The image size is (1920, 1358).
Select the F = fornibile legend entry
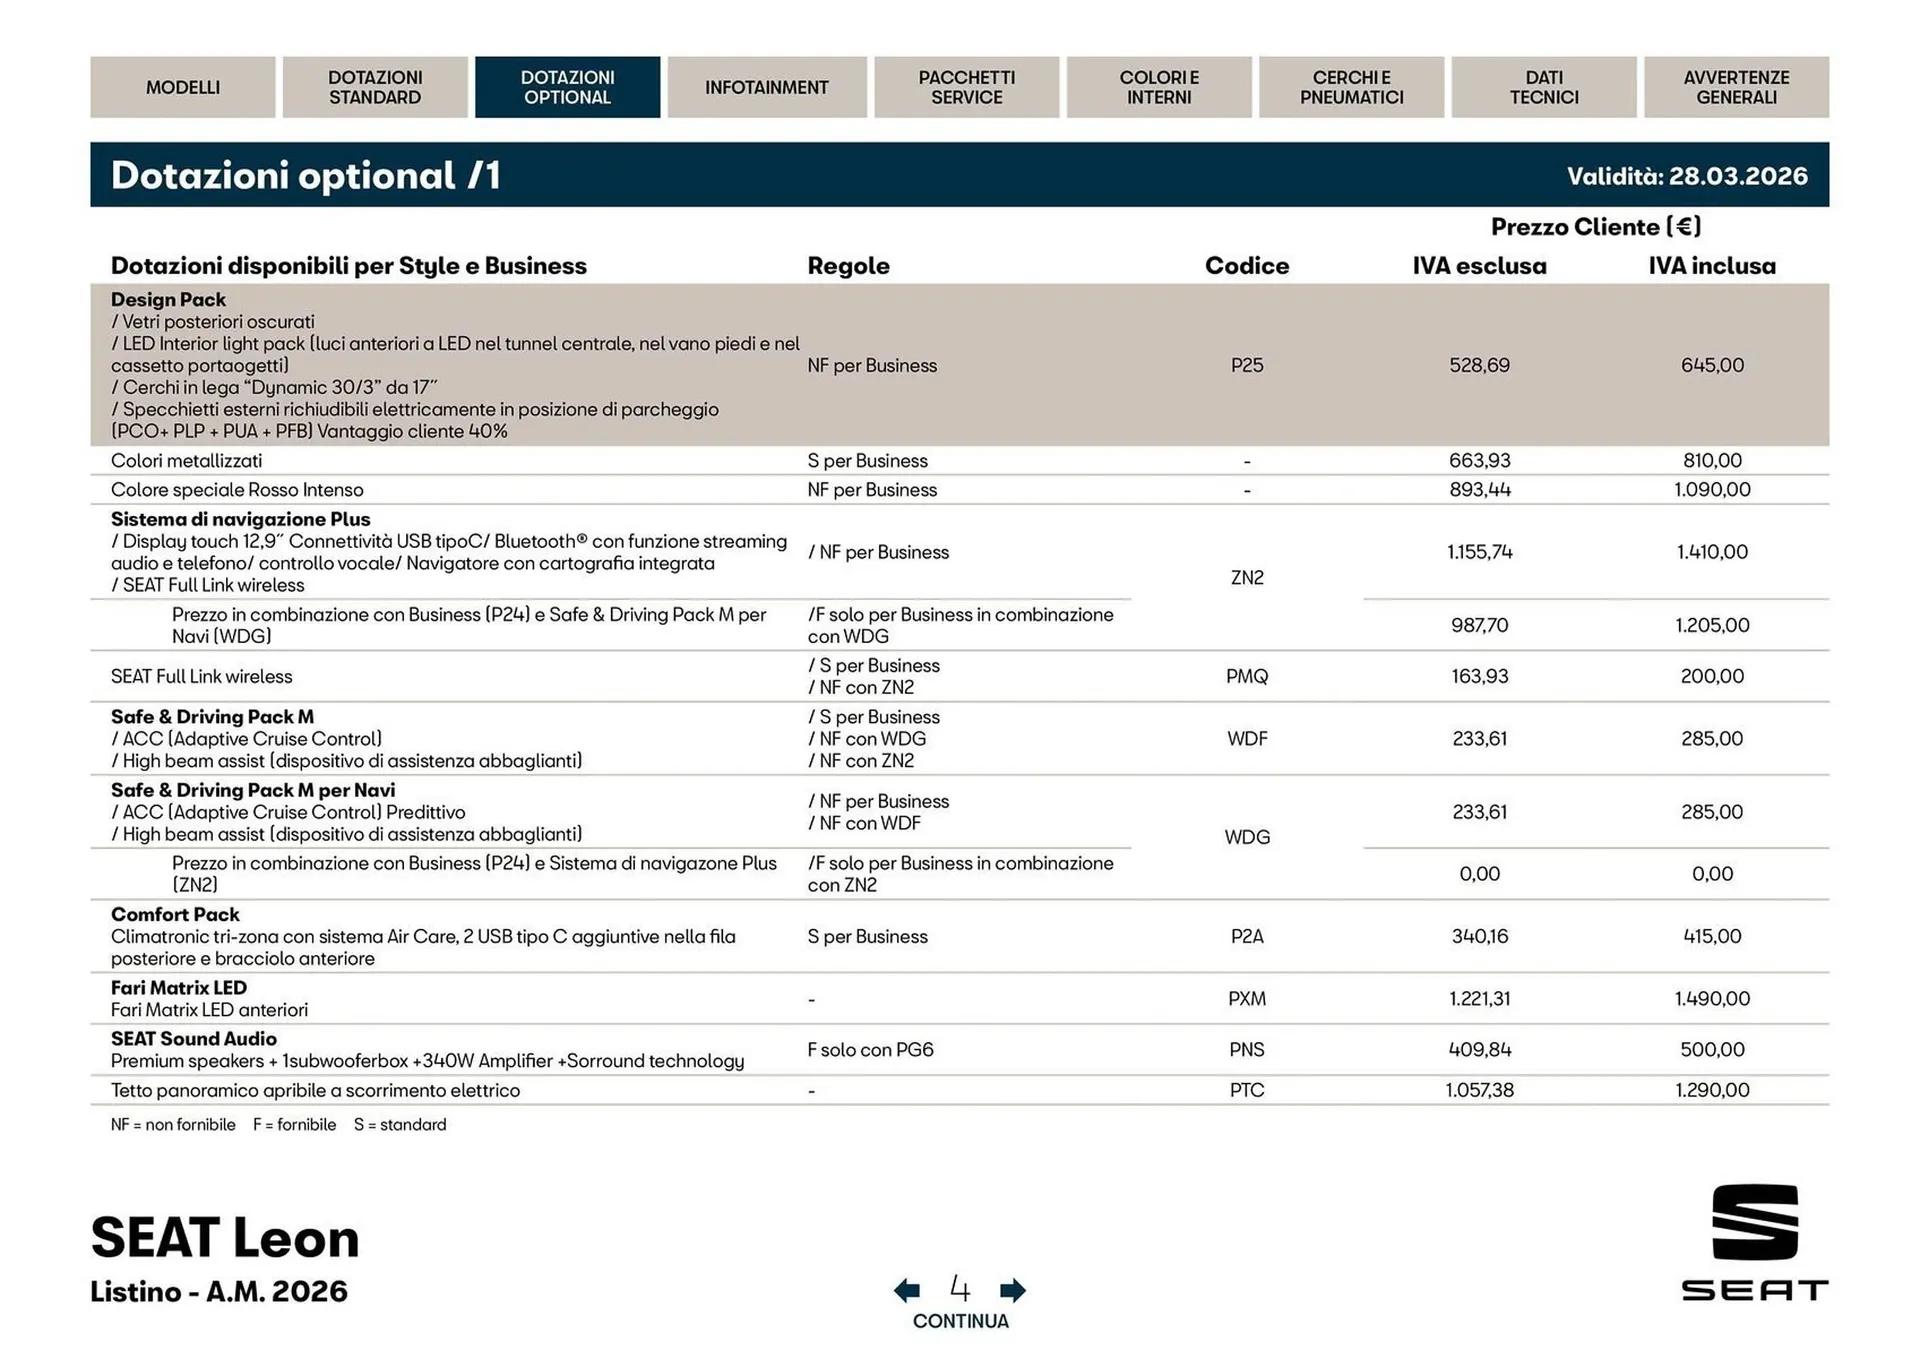point(294,1124)
